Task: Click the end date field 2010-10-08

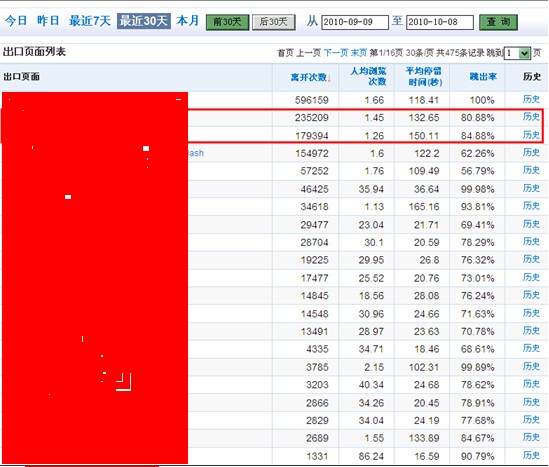Action: pos(440,22)
